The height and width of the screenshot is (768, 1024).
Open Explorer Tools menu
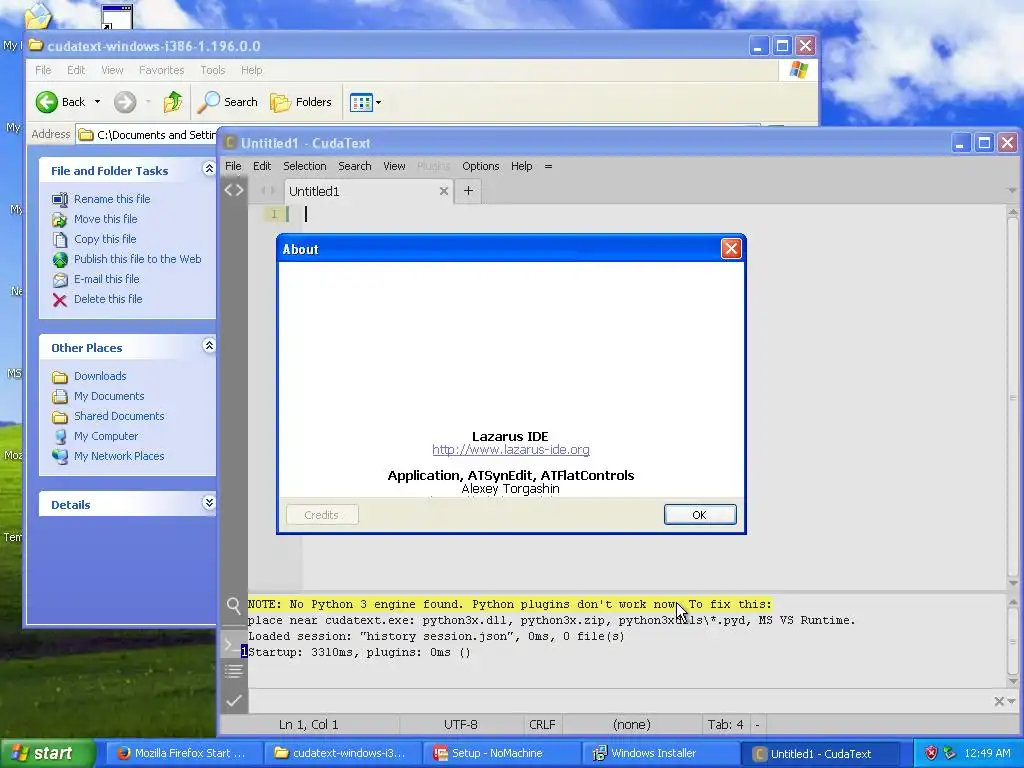tap(212, 70)
